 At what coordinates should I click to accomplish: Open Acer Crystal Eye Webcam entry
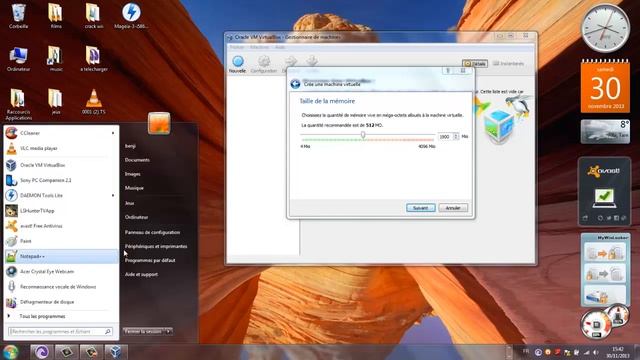point(60,271)
